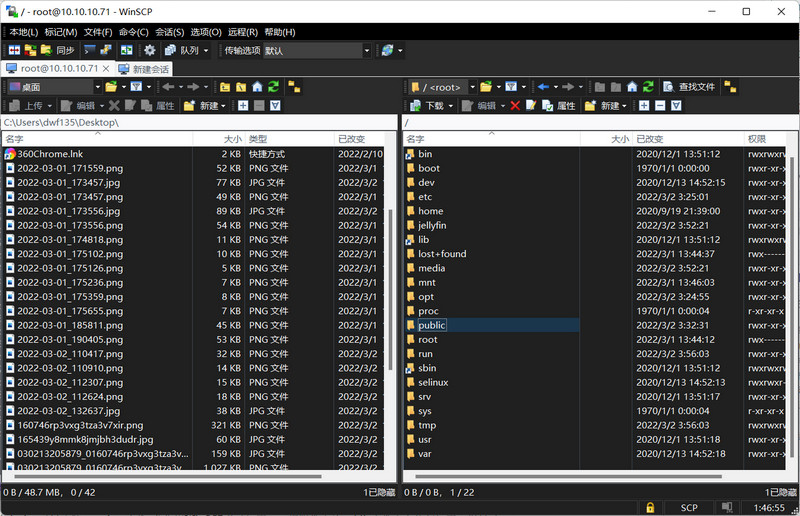
Task: Delete the selected remote item with red X
Action: (x=515, y=106)
